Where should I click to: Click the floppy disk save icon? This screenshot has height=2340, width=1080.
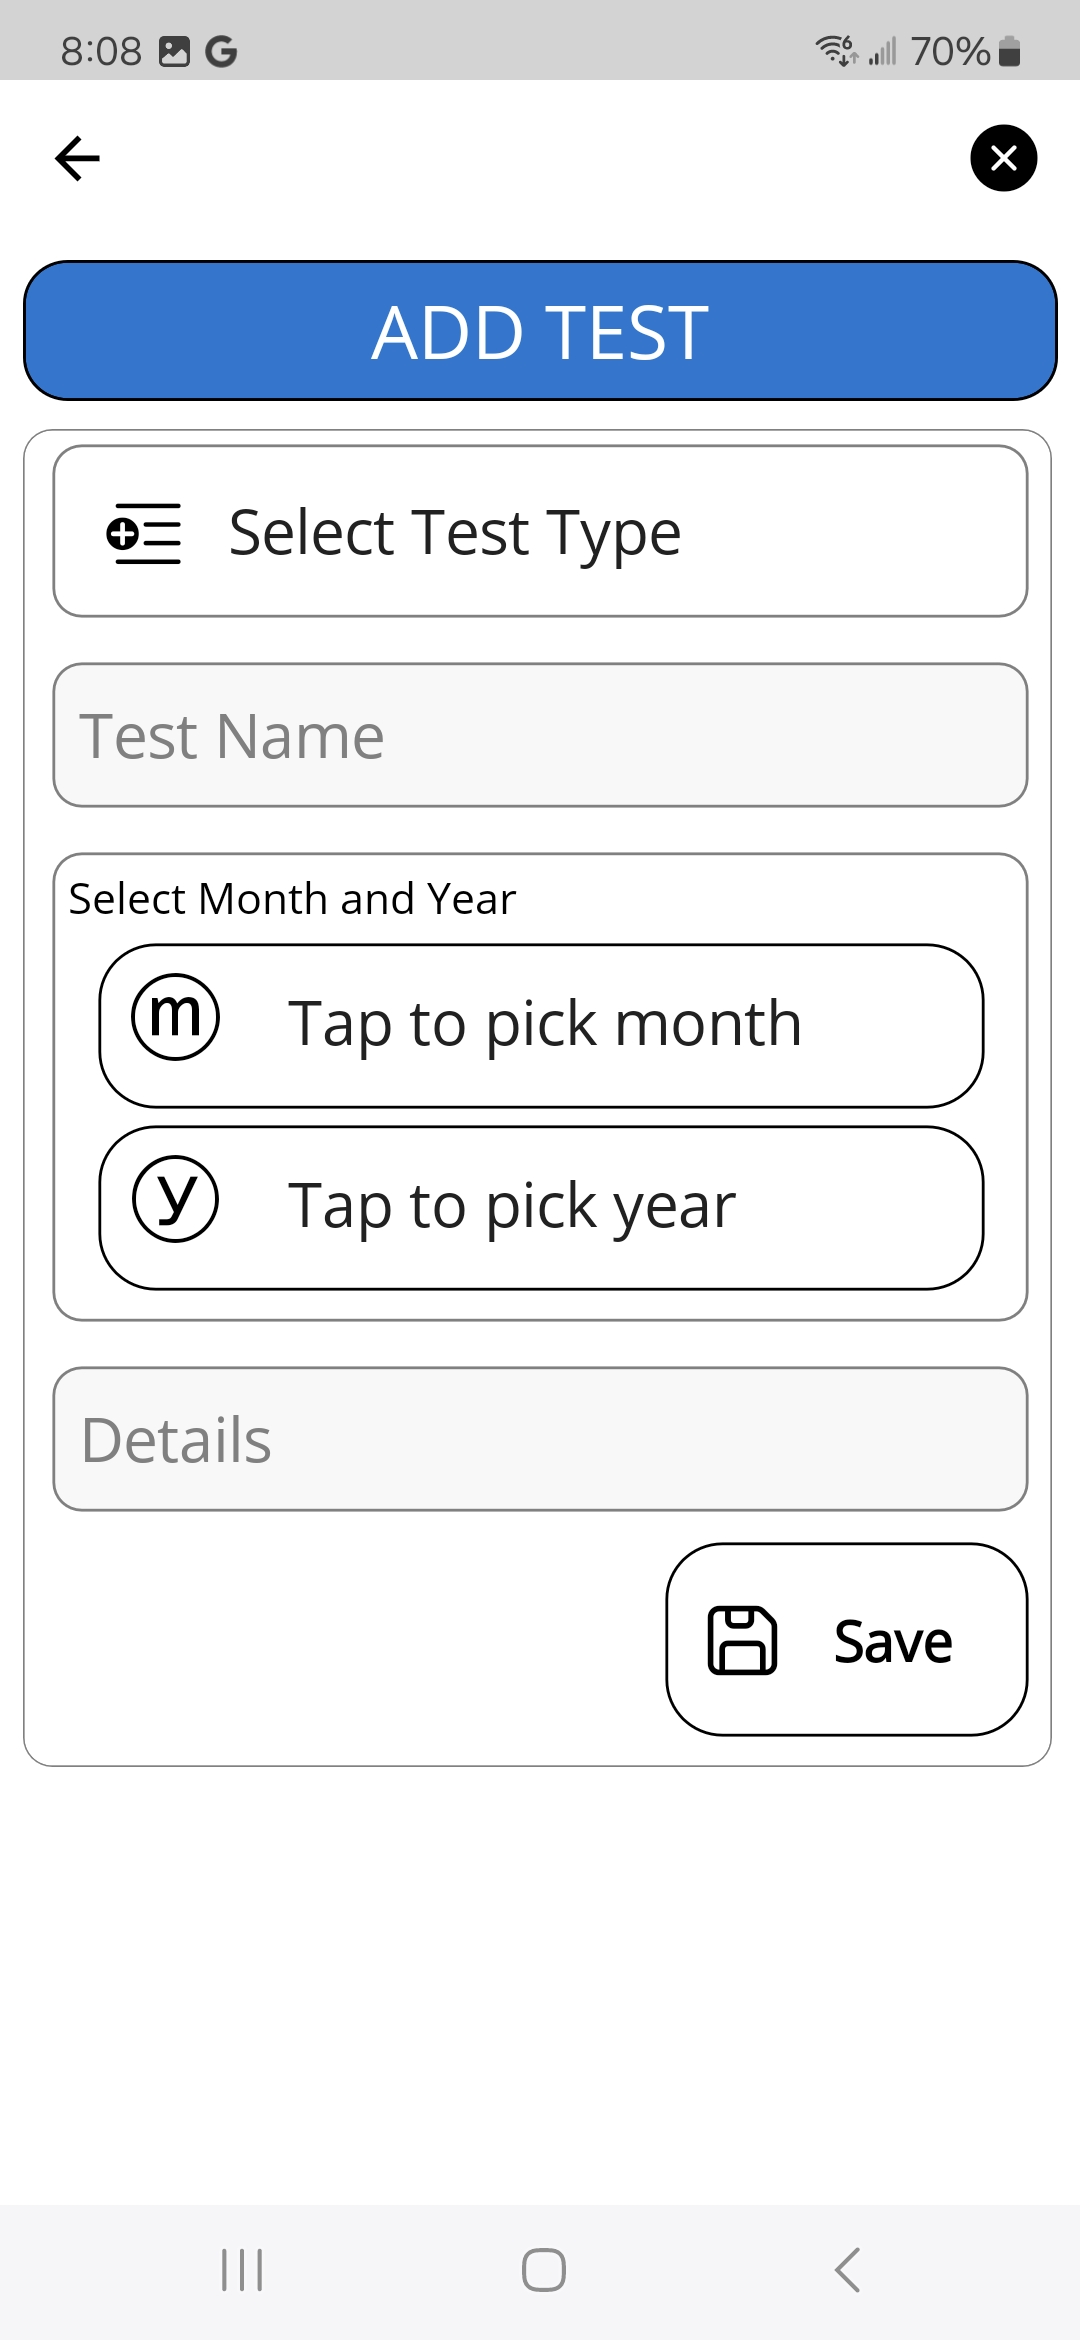pyautogui.click(x=742, y=1640)
